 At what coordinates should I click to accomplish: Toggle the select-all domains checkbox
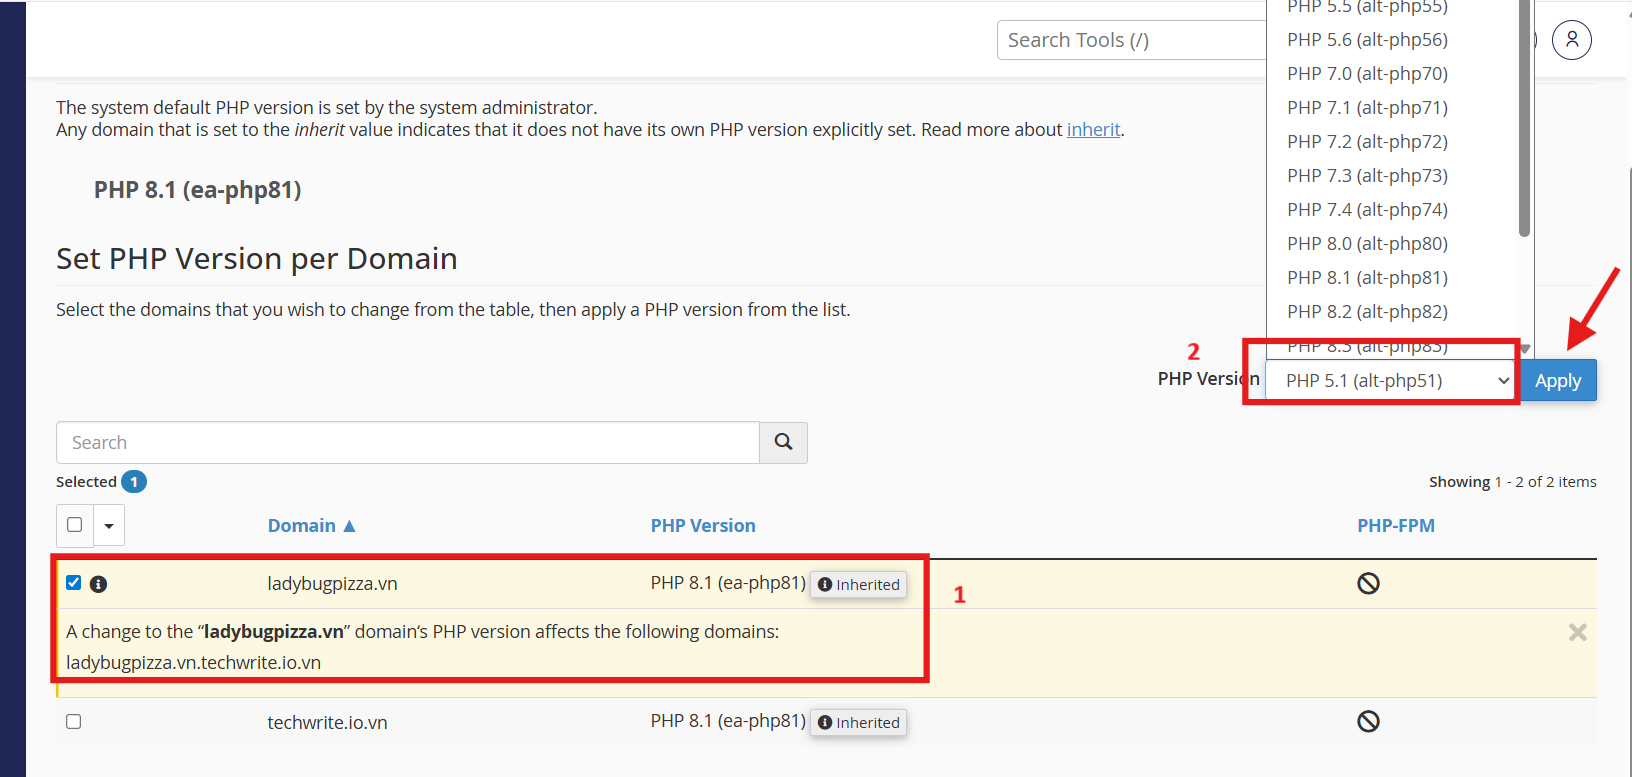(x=75, y=524)
